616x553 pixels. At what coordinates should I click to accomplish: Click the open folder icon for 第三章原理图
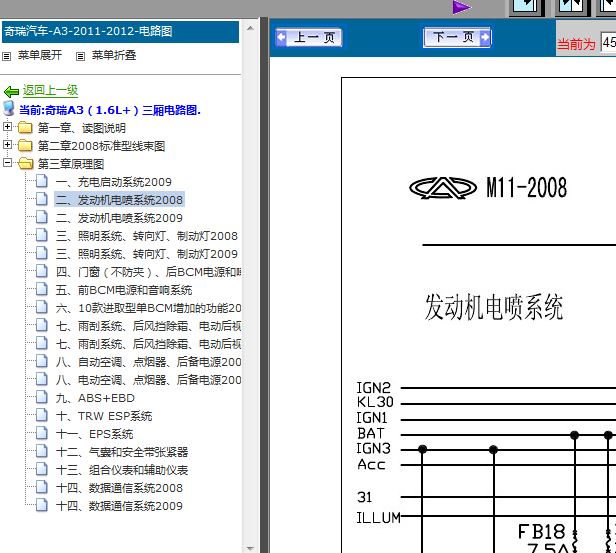point(25,163)
